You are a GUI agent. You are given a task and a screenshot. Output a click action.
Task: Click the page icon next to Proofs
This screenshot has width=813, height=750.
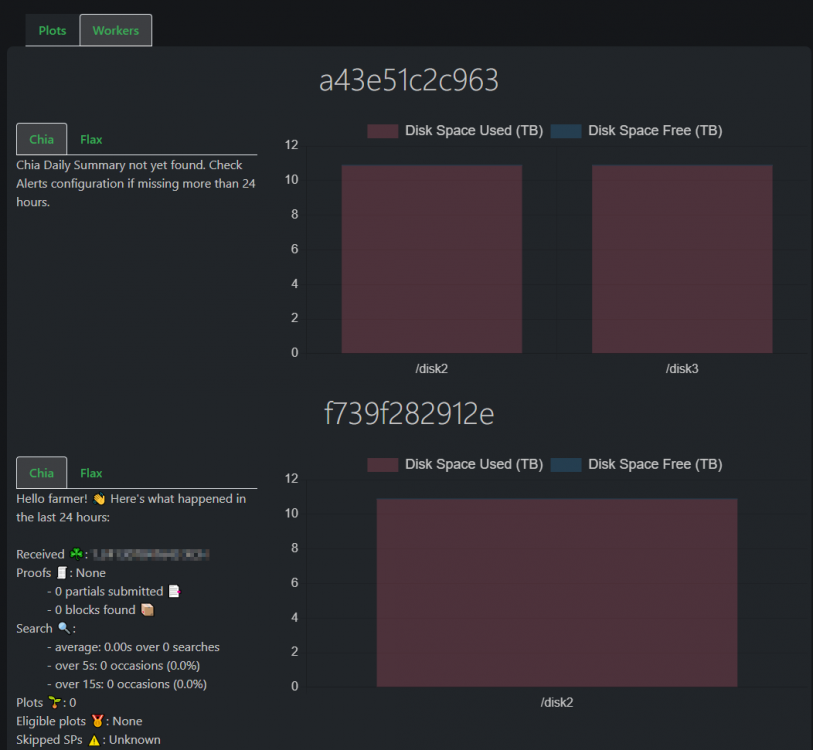(62, 573)
